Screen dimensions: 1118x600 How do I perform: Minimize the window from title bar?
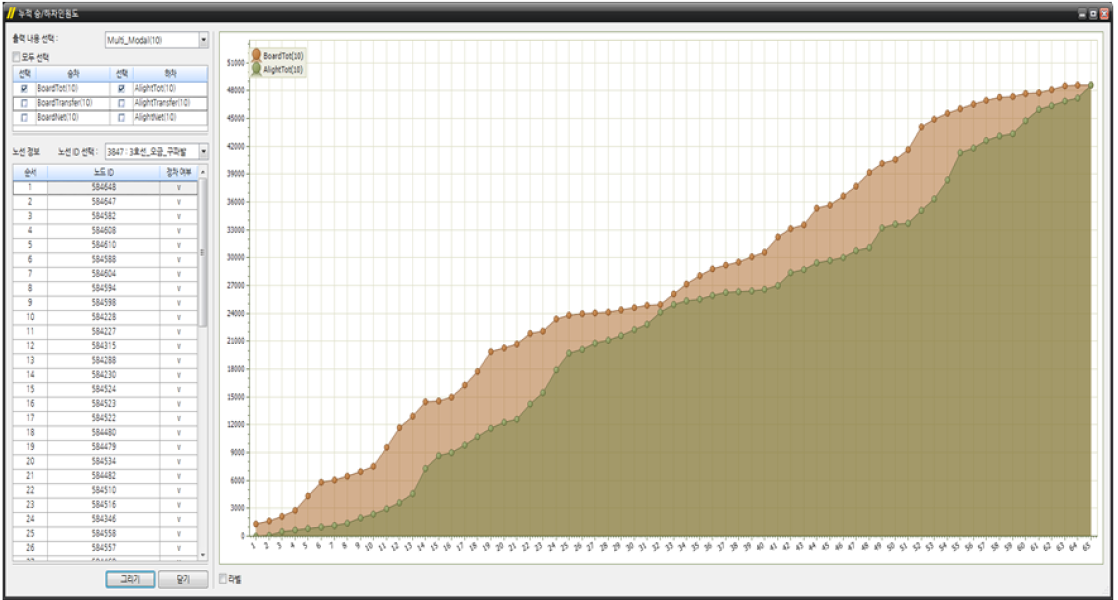(1082, 14)
